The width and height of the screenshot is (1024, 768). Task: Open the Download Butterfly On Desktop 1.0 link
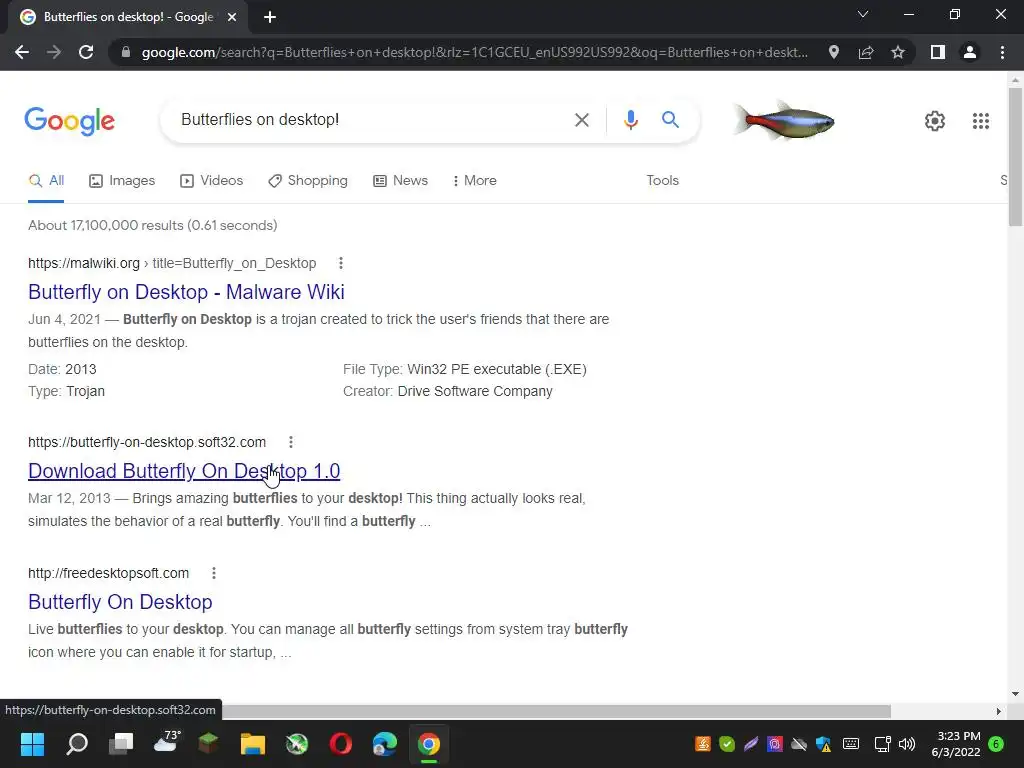point(184,471)
